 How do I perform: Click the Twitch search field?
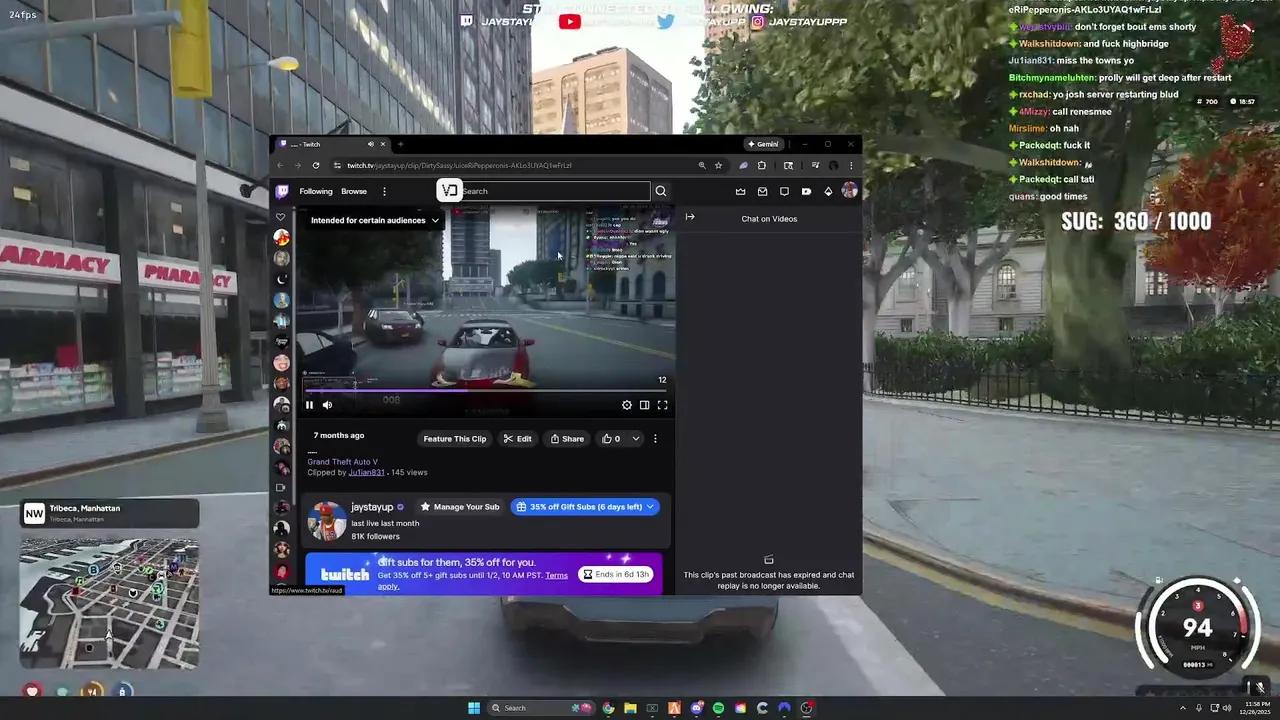click(550, 191)
